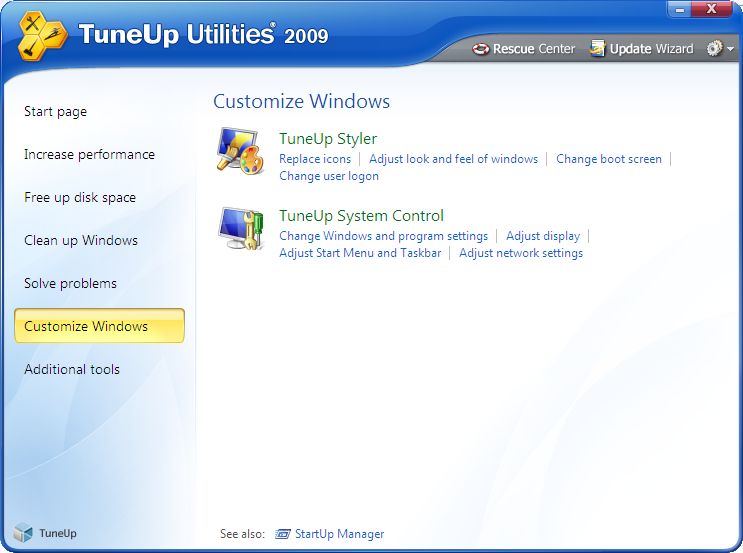This screenshot has width=743, height=553.
Task: Click Change boot screen link
Action: tap(609, 159)
